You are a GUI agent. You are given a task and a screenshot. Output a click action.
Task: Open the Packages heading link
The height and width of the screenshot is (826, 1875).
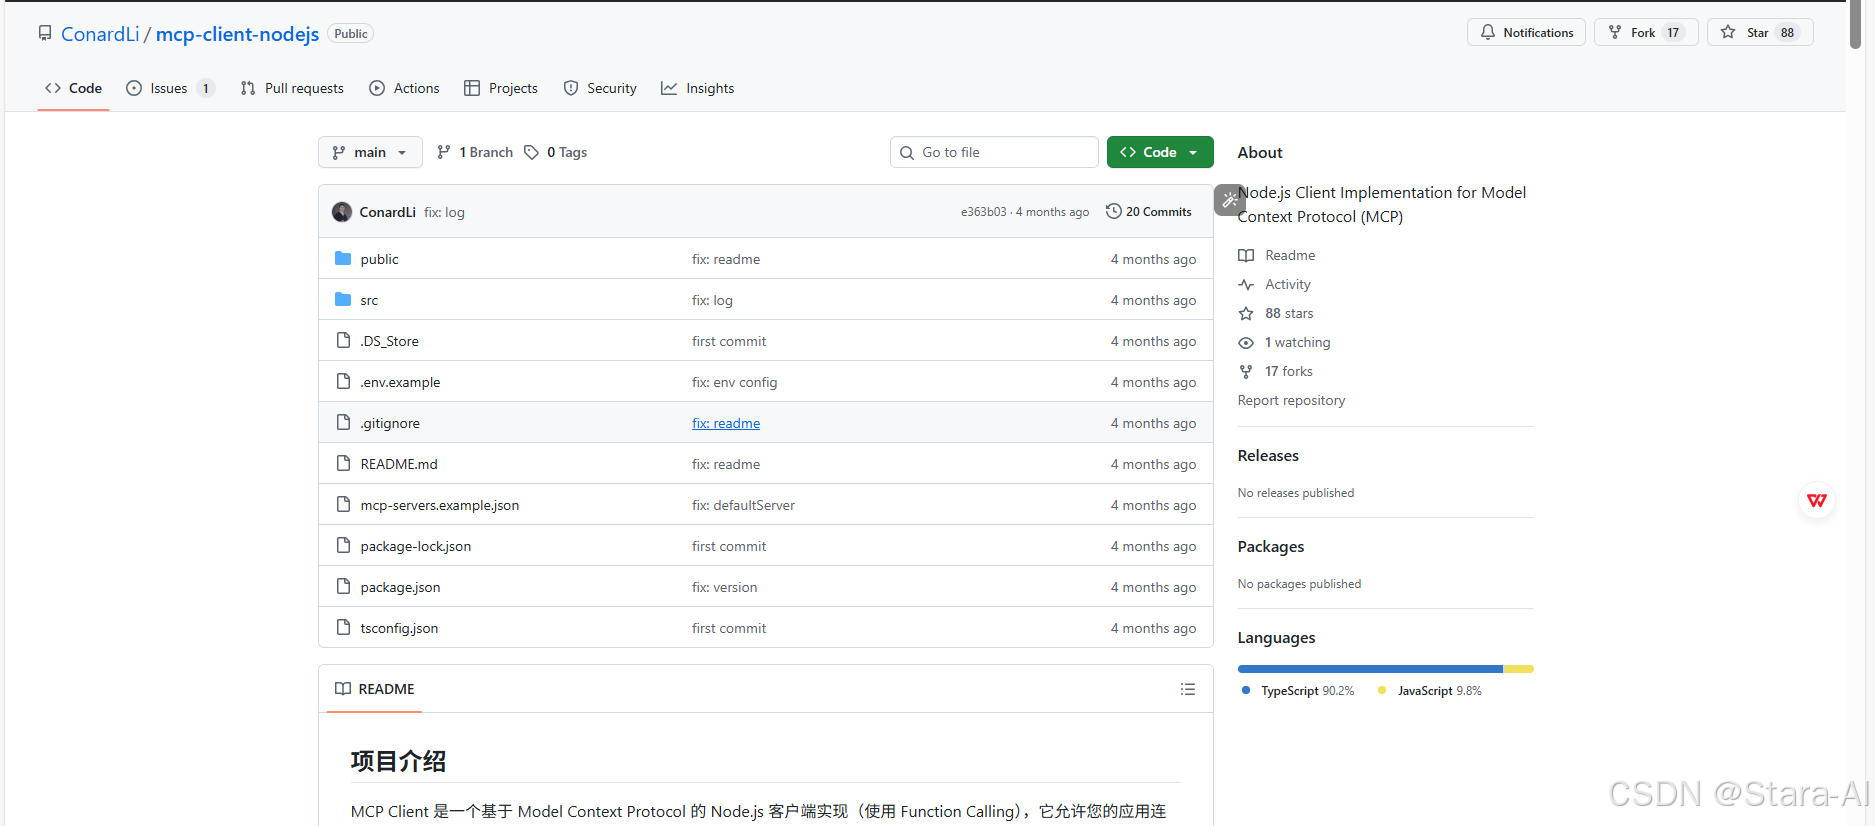coord(1271,546)
